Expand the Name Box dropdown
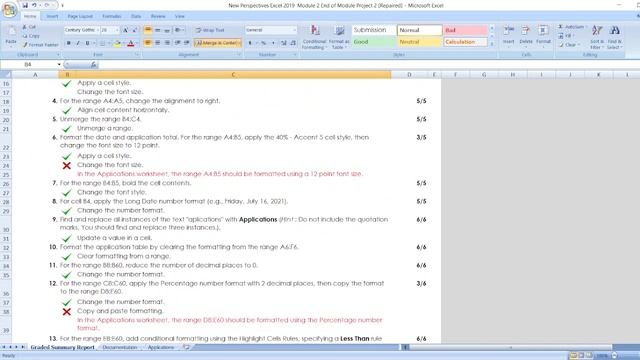Screen dimensions: 640x360 tap(59, 64)
